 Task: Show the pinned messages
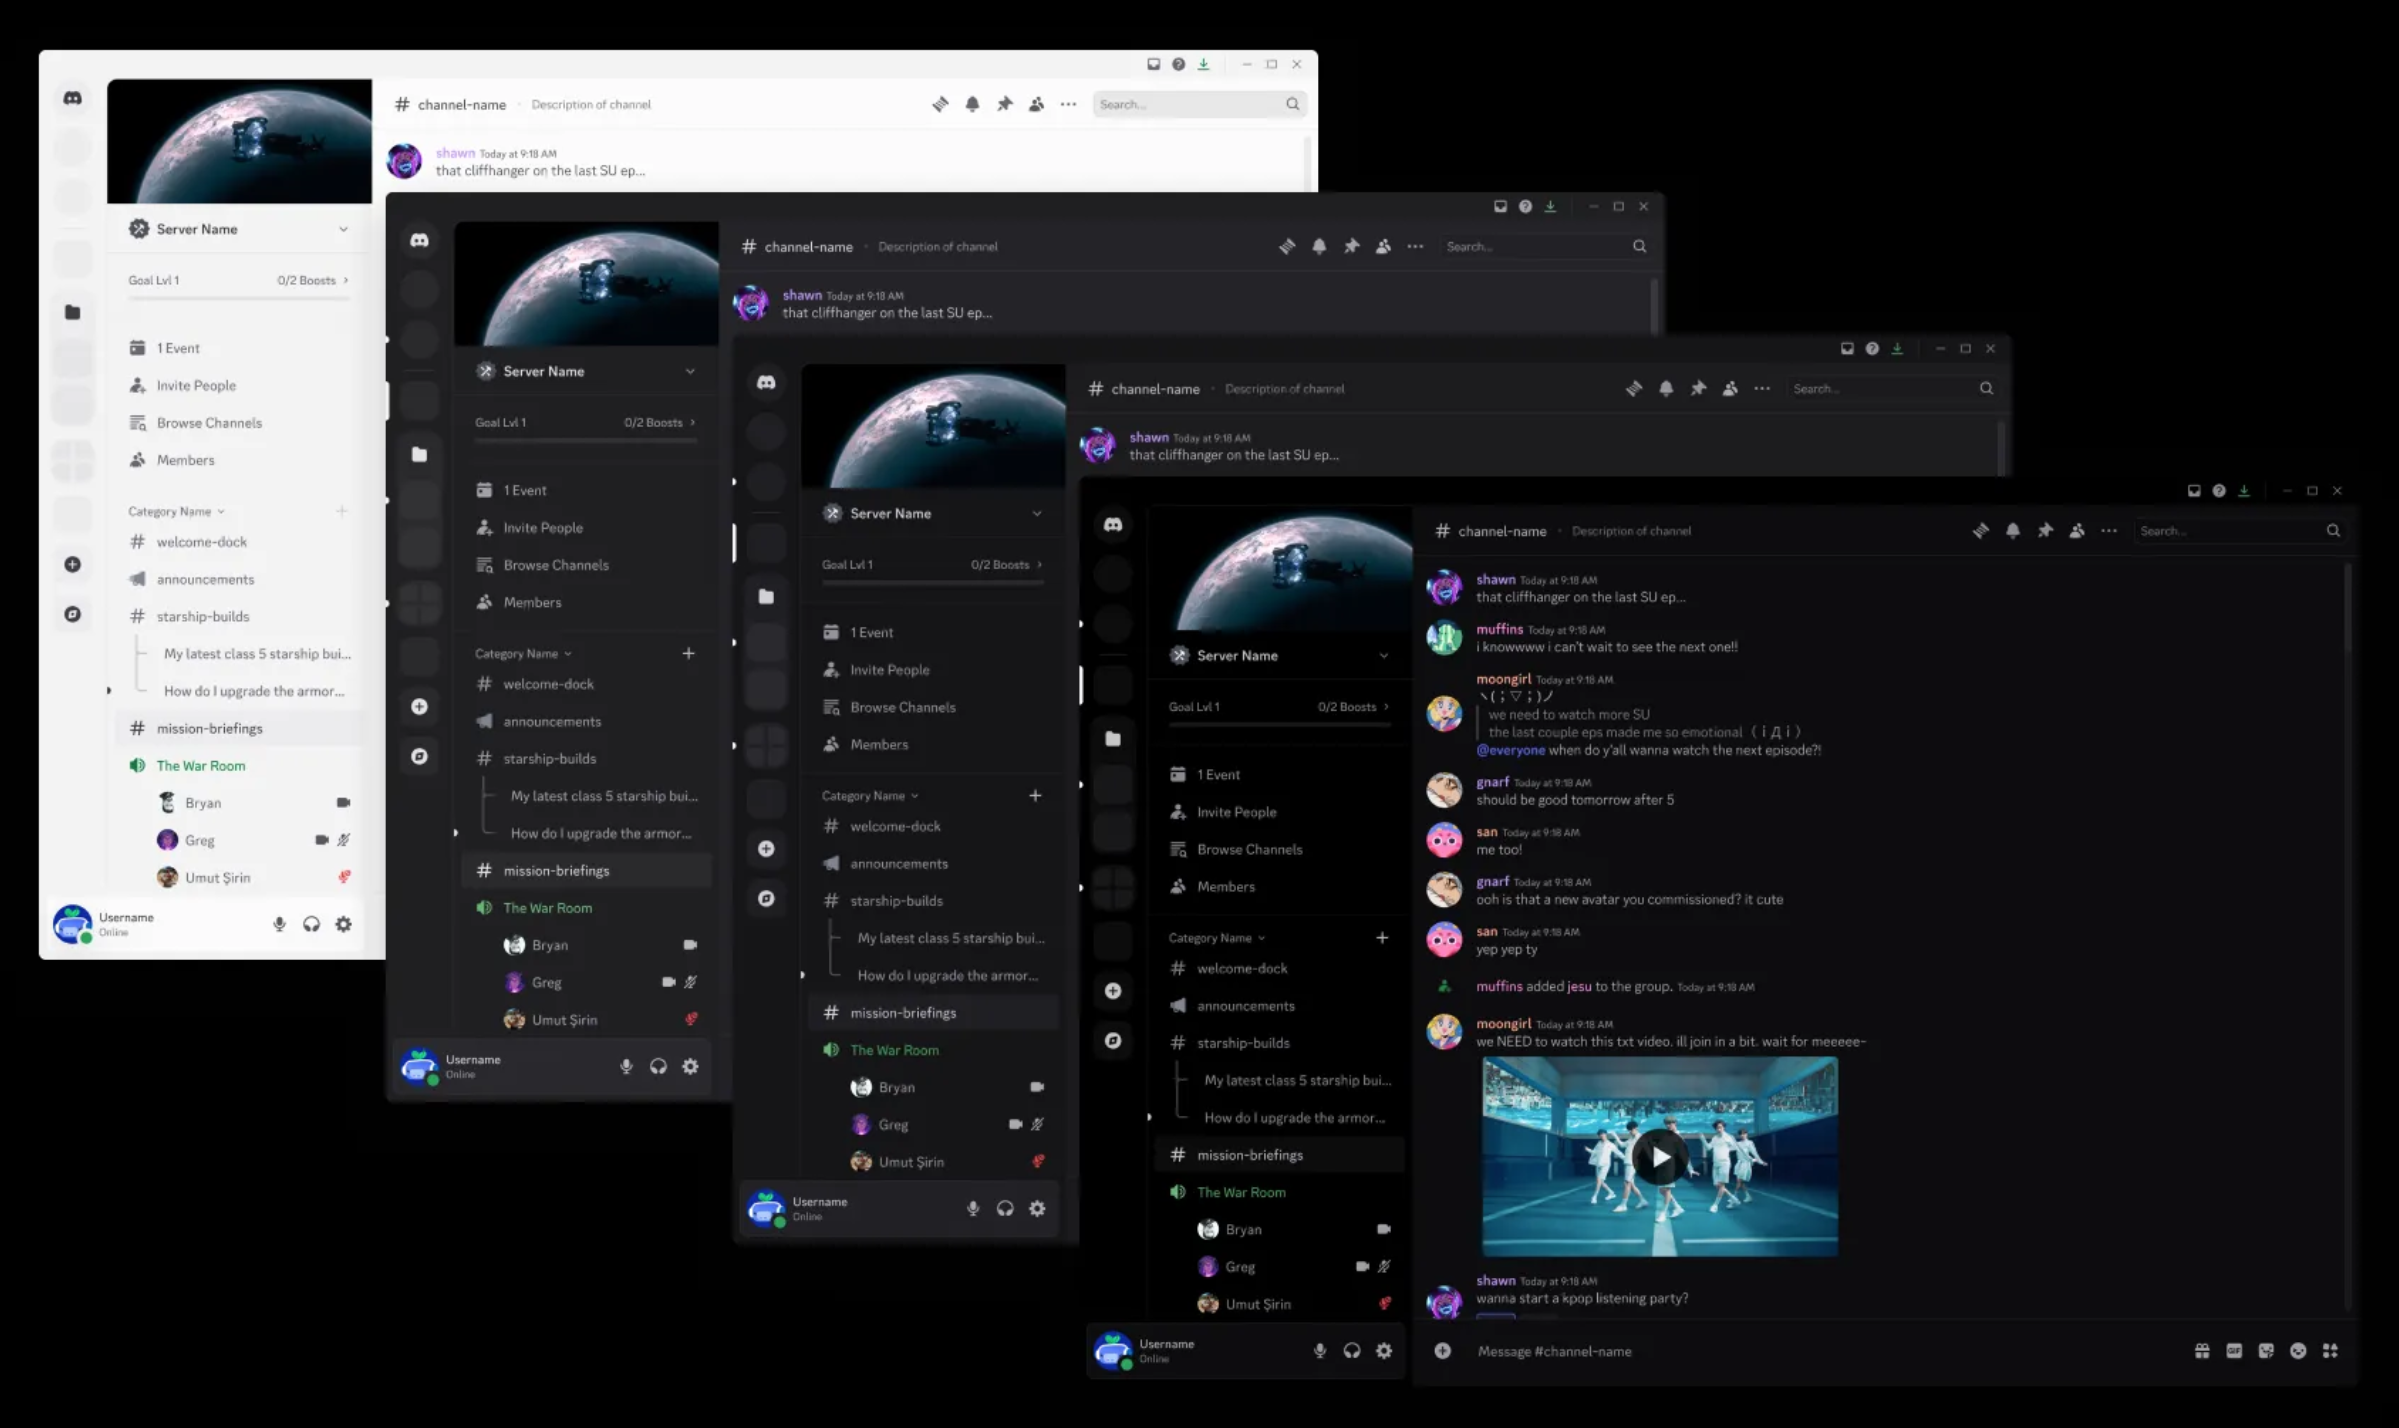2046,531
